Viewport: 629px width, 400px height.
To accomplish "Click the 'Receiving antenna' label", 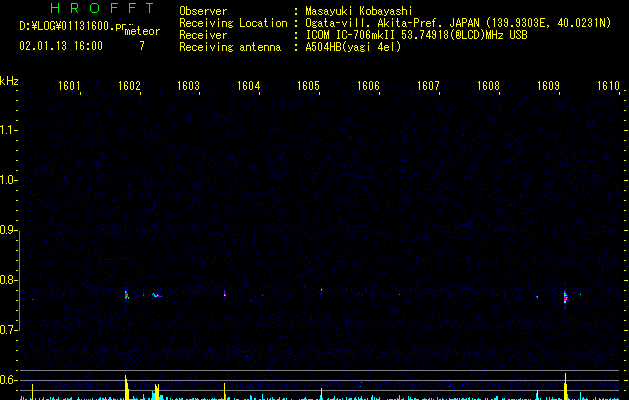I will tap(230, 47).
